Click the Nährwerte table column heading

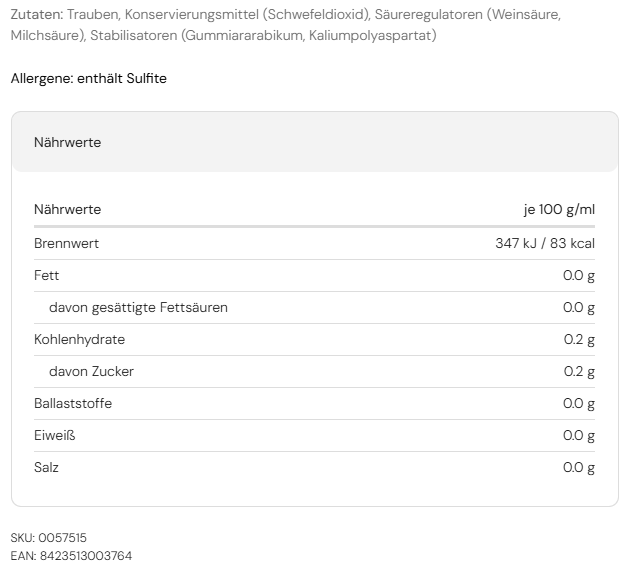pos(67,209)
